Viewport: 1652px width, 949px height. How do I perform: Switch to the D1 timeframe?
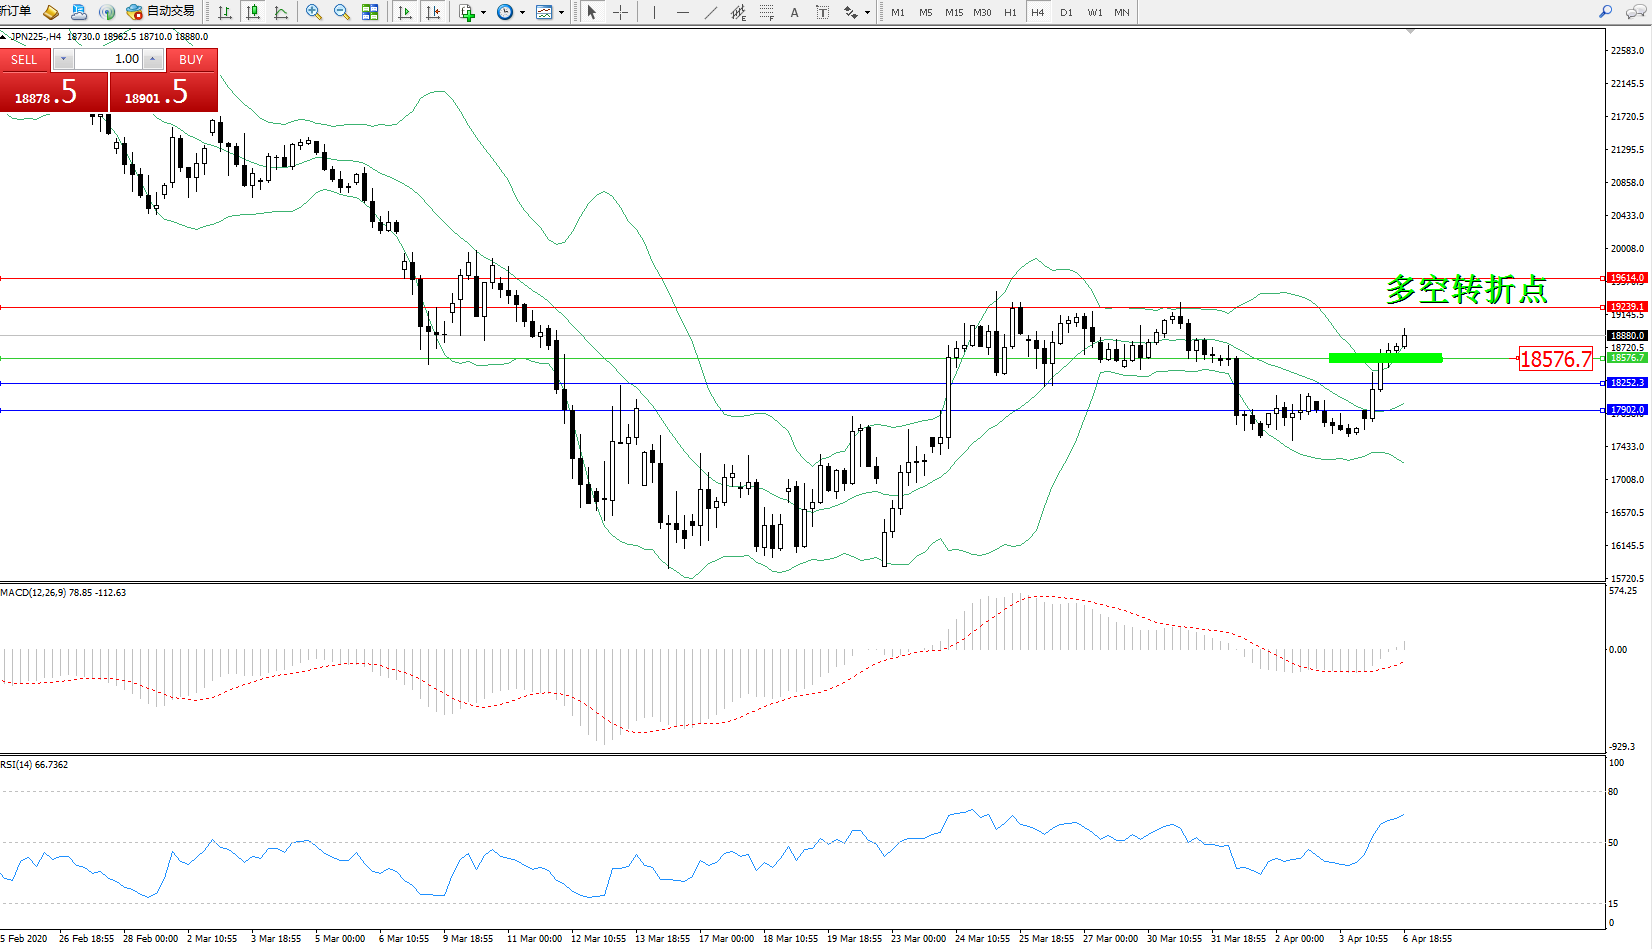(x=1066, y=12)
